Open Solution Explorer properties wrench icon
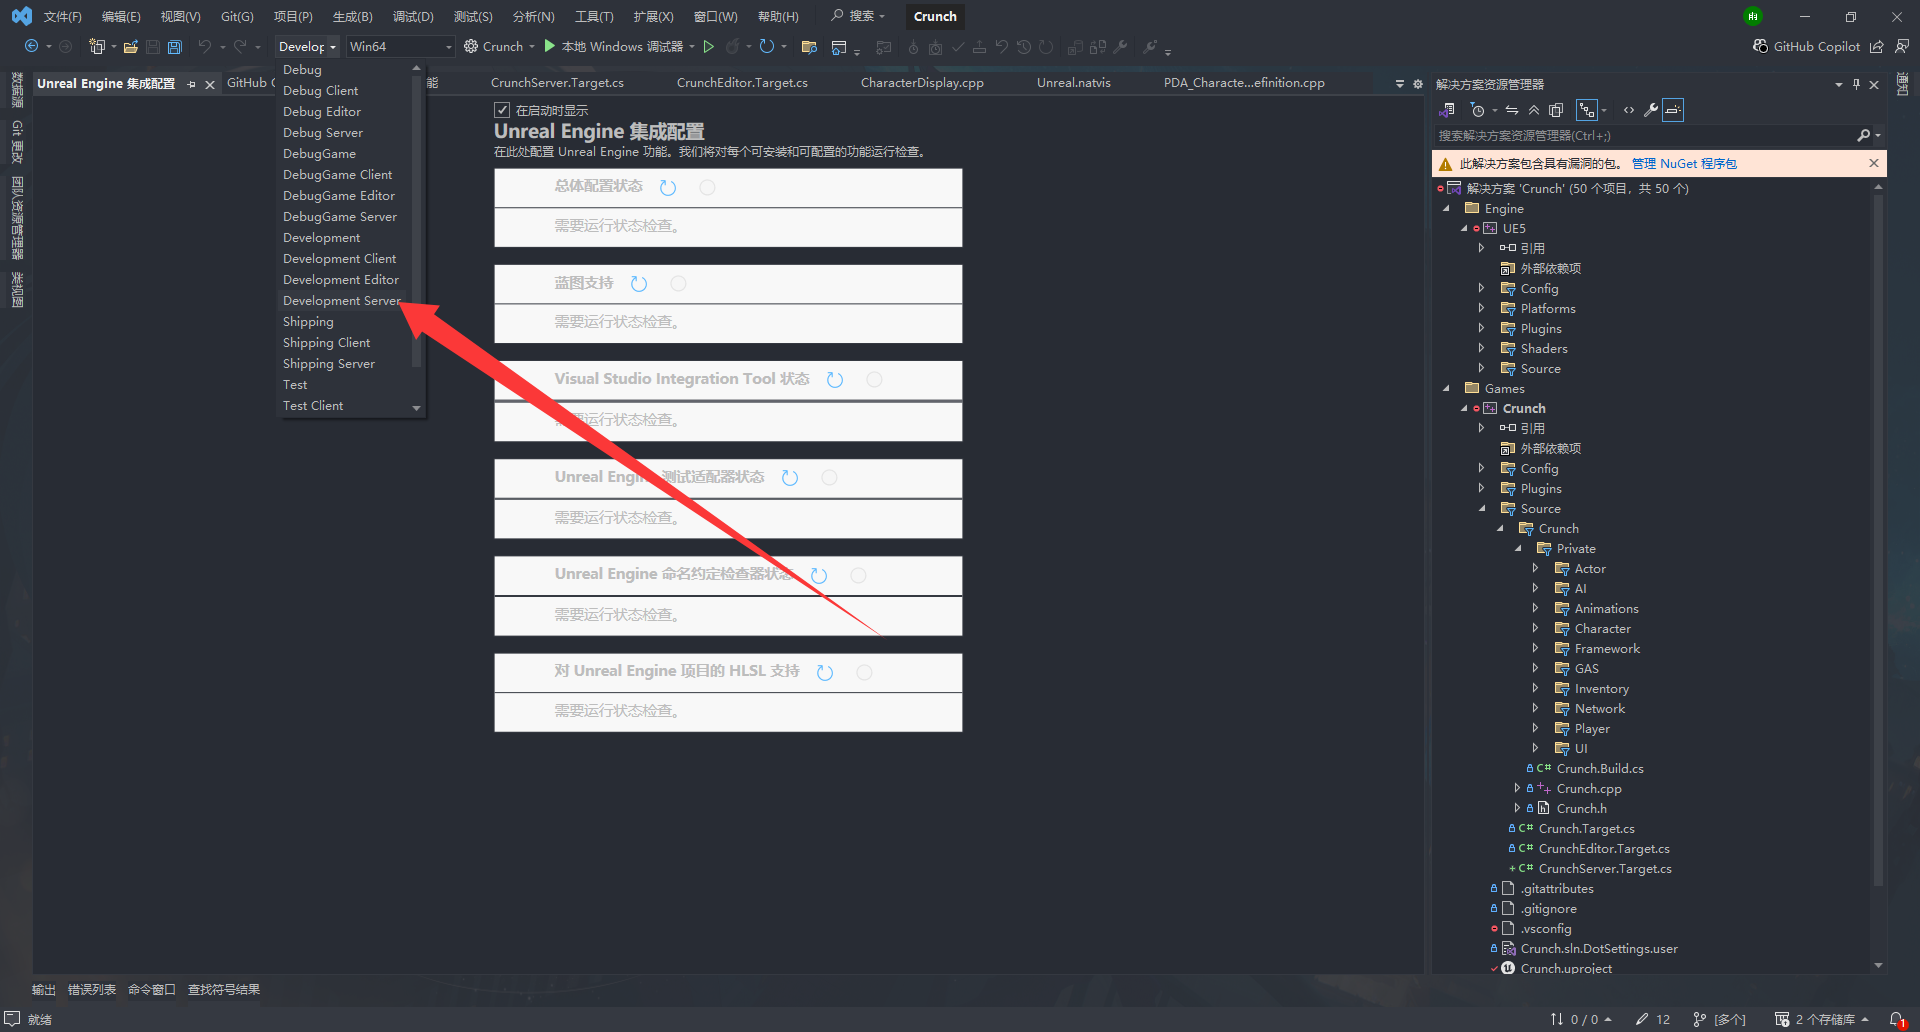Image resolution: width=1920 pixels, height=1032 pixels. click(1651, 110)
